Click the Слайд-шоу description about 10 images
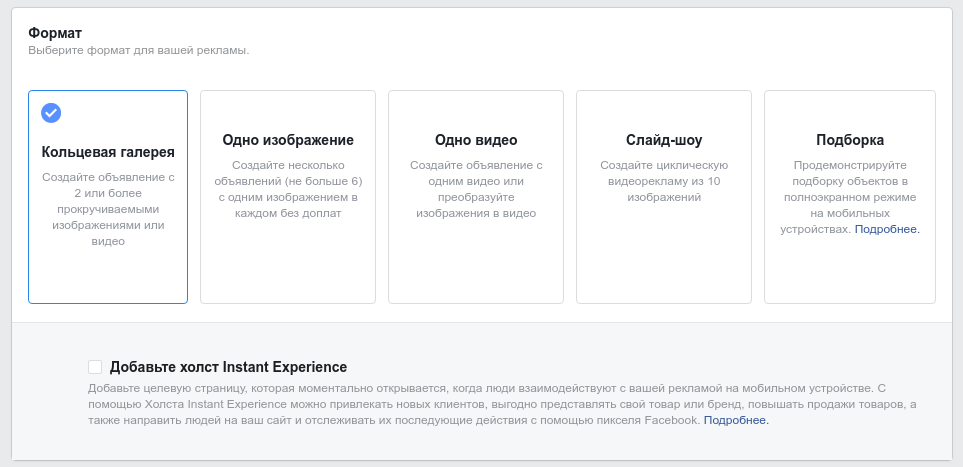 tap(664, 181)
